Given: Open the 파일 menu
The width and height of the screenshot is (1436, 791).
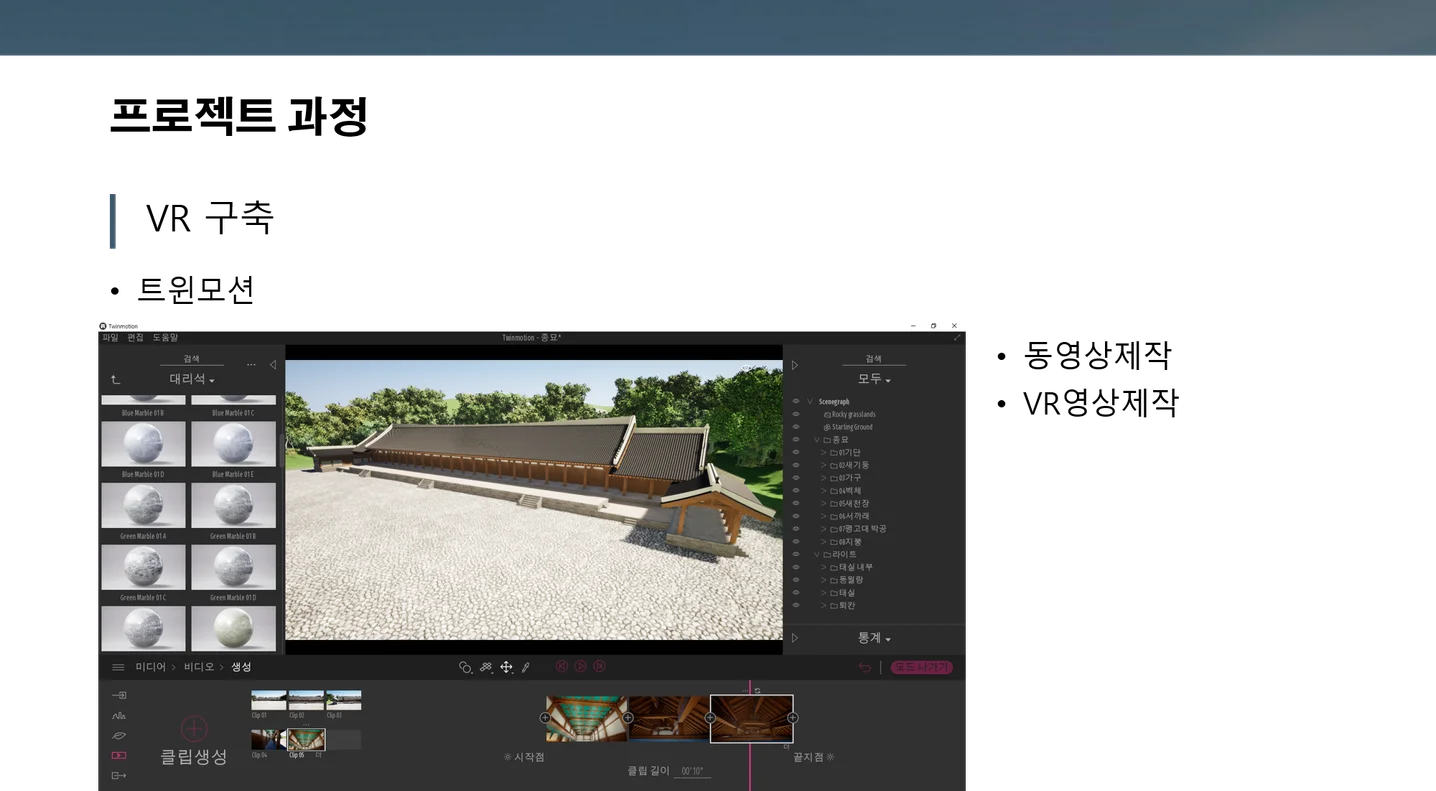Looking at the screenshot, I should [110, 338].
